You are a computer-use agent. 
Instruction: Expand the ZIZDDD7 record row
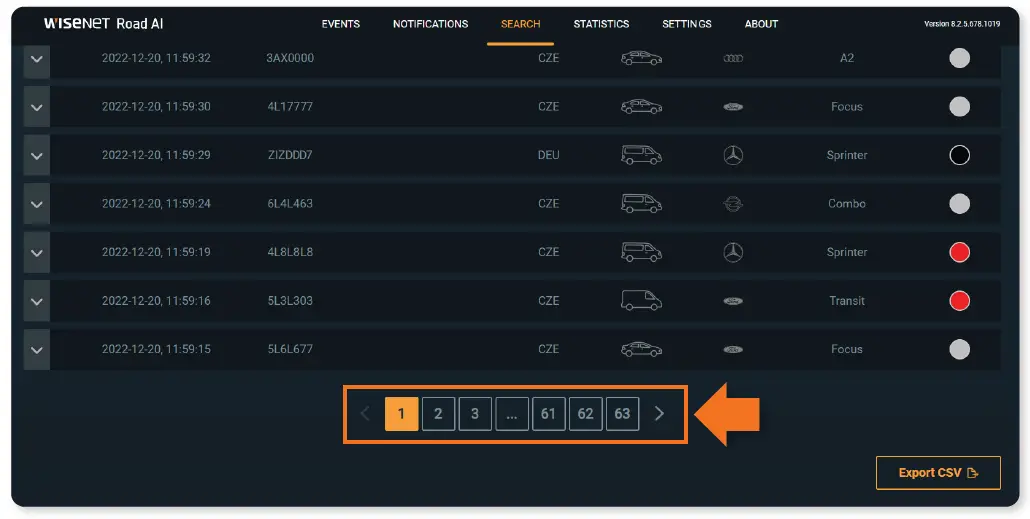point(37,156)
